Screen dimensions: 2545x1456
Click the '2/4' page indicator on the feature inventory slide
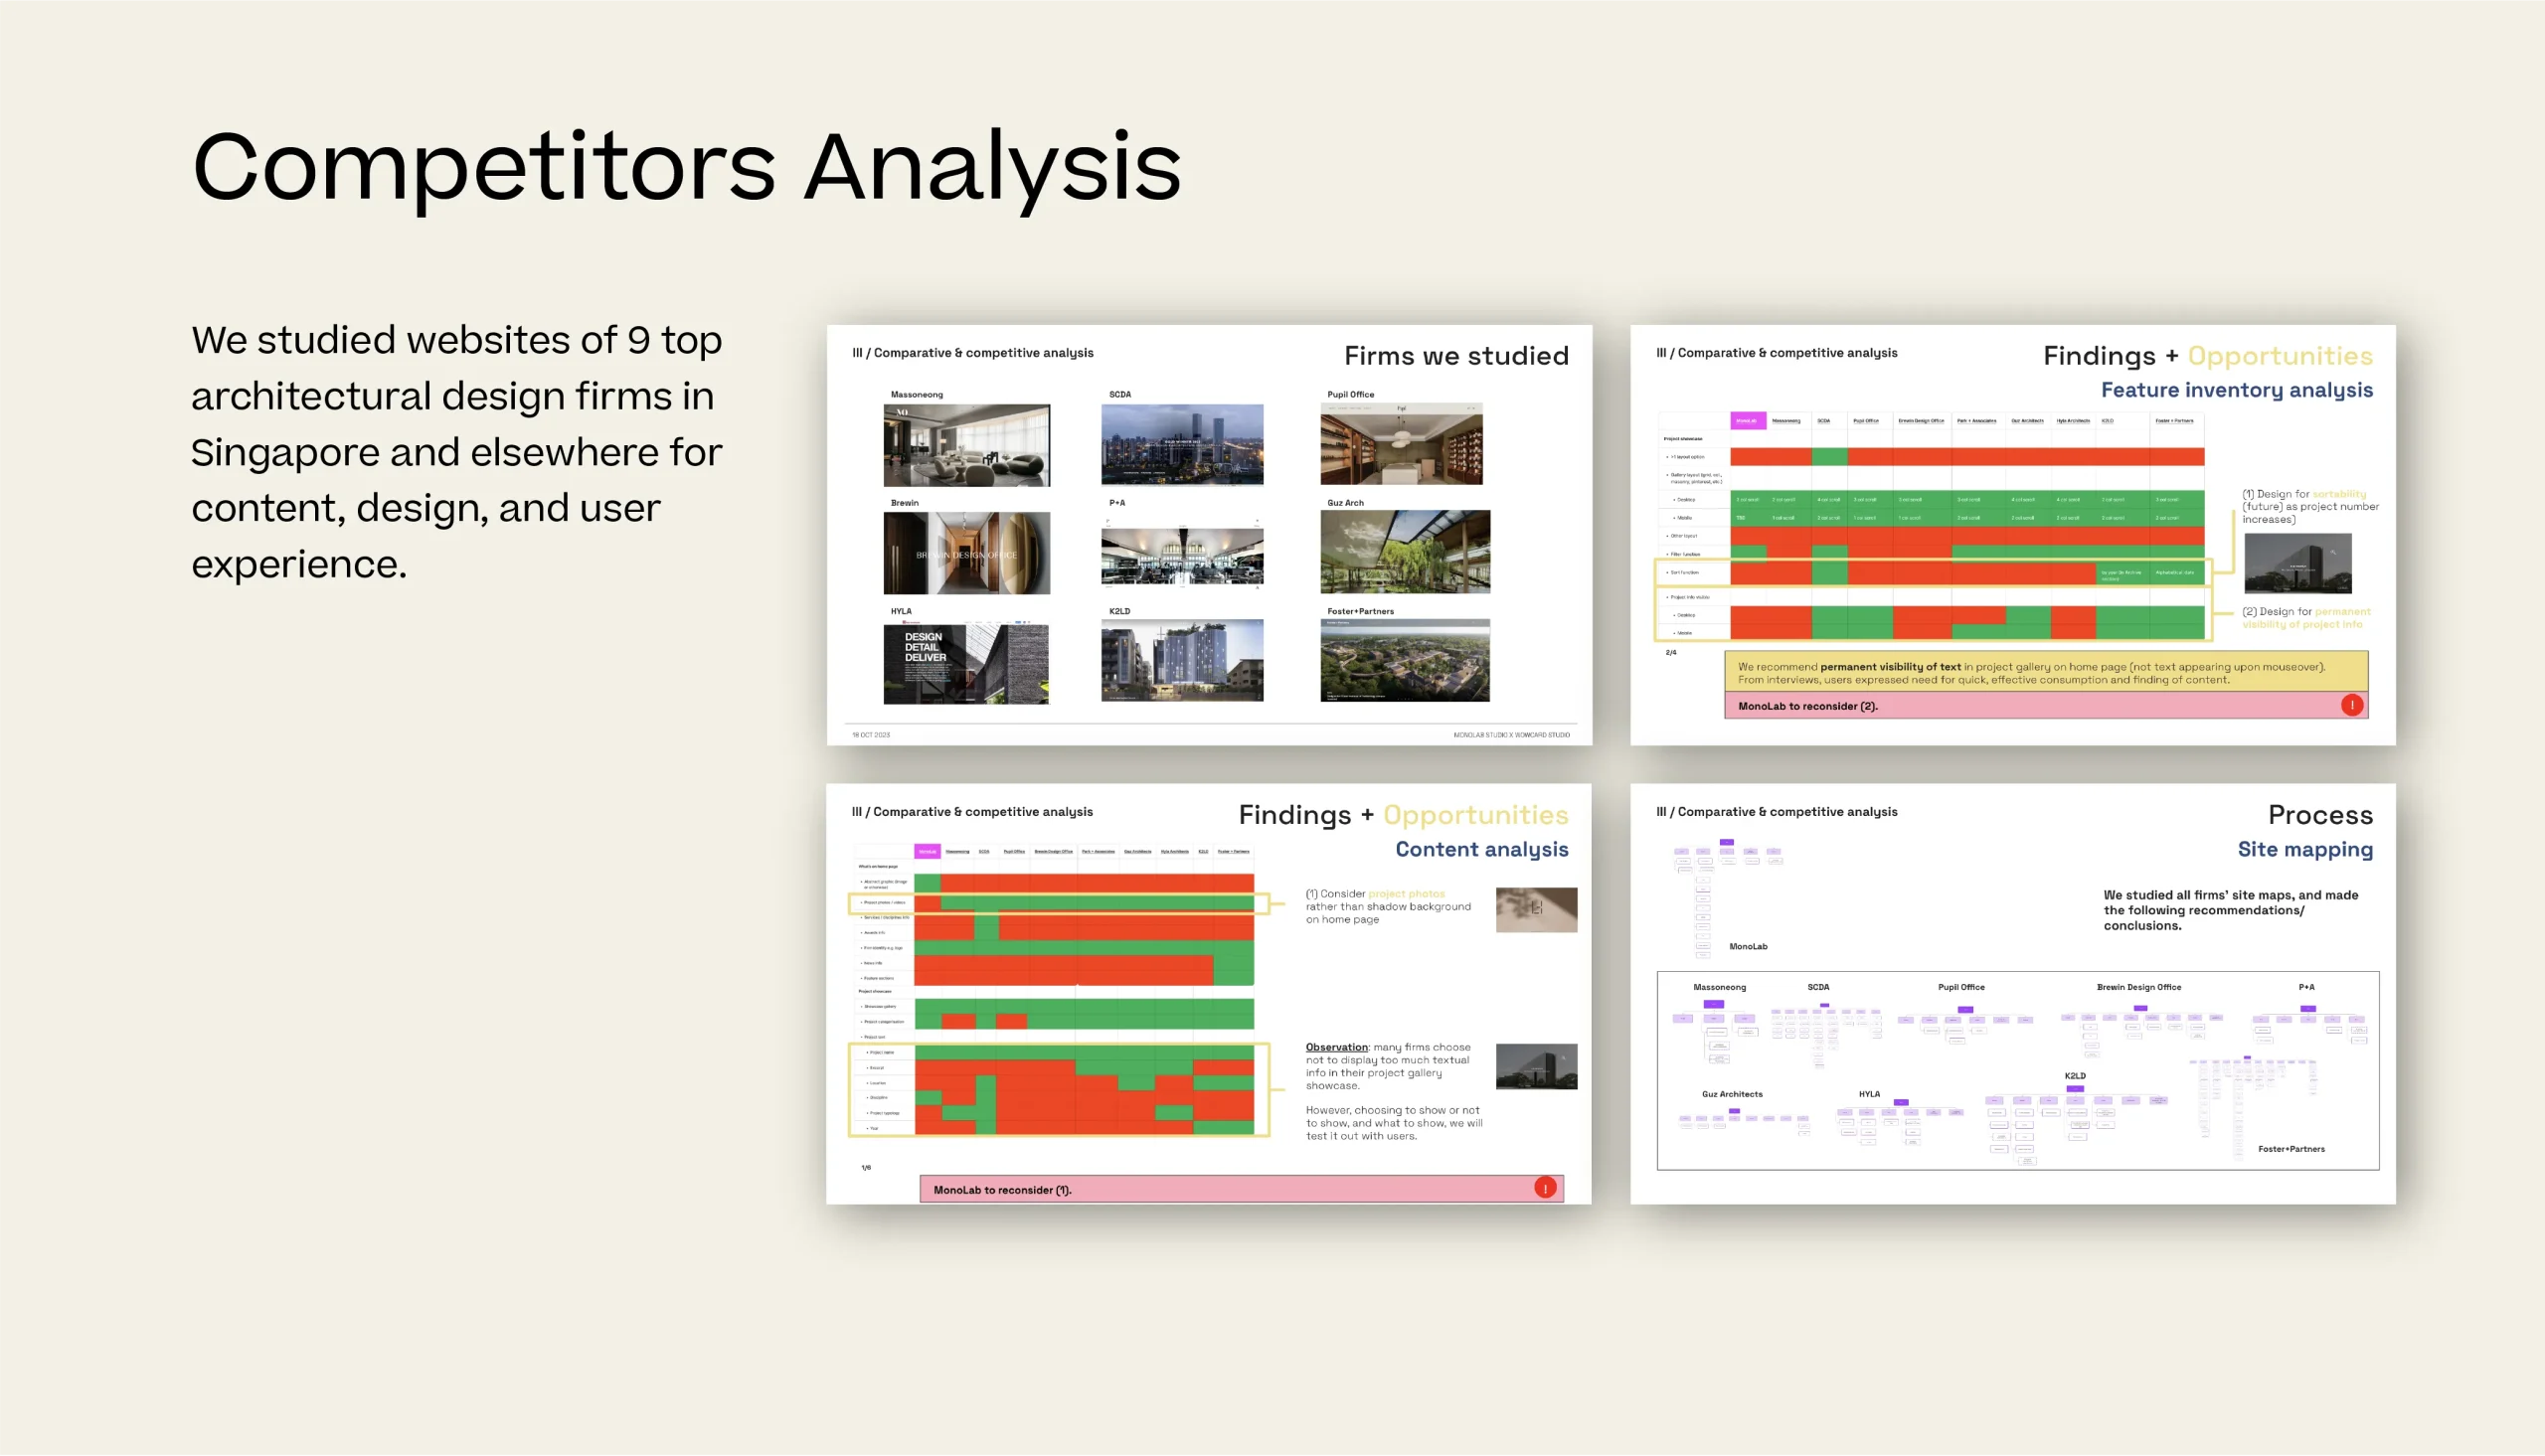tap(1670, 652)
